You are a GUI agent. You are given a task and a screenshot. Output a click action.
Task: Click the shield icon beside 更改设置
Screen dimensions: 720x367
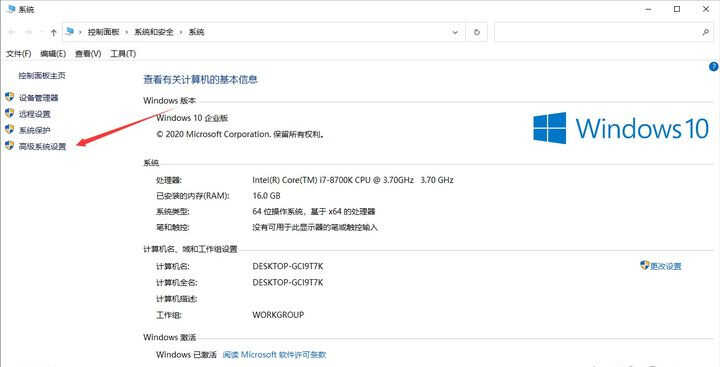[x=645, y=265]
